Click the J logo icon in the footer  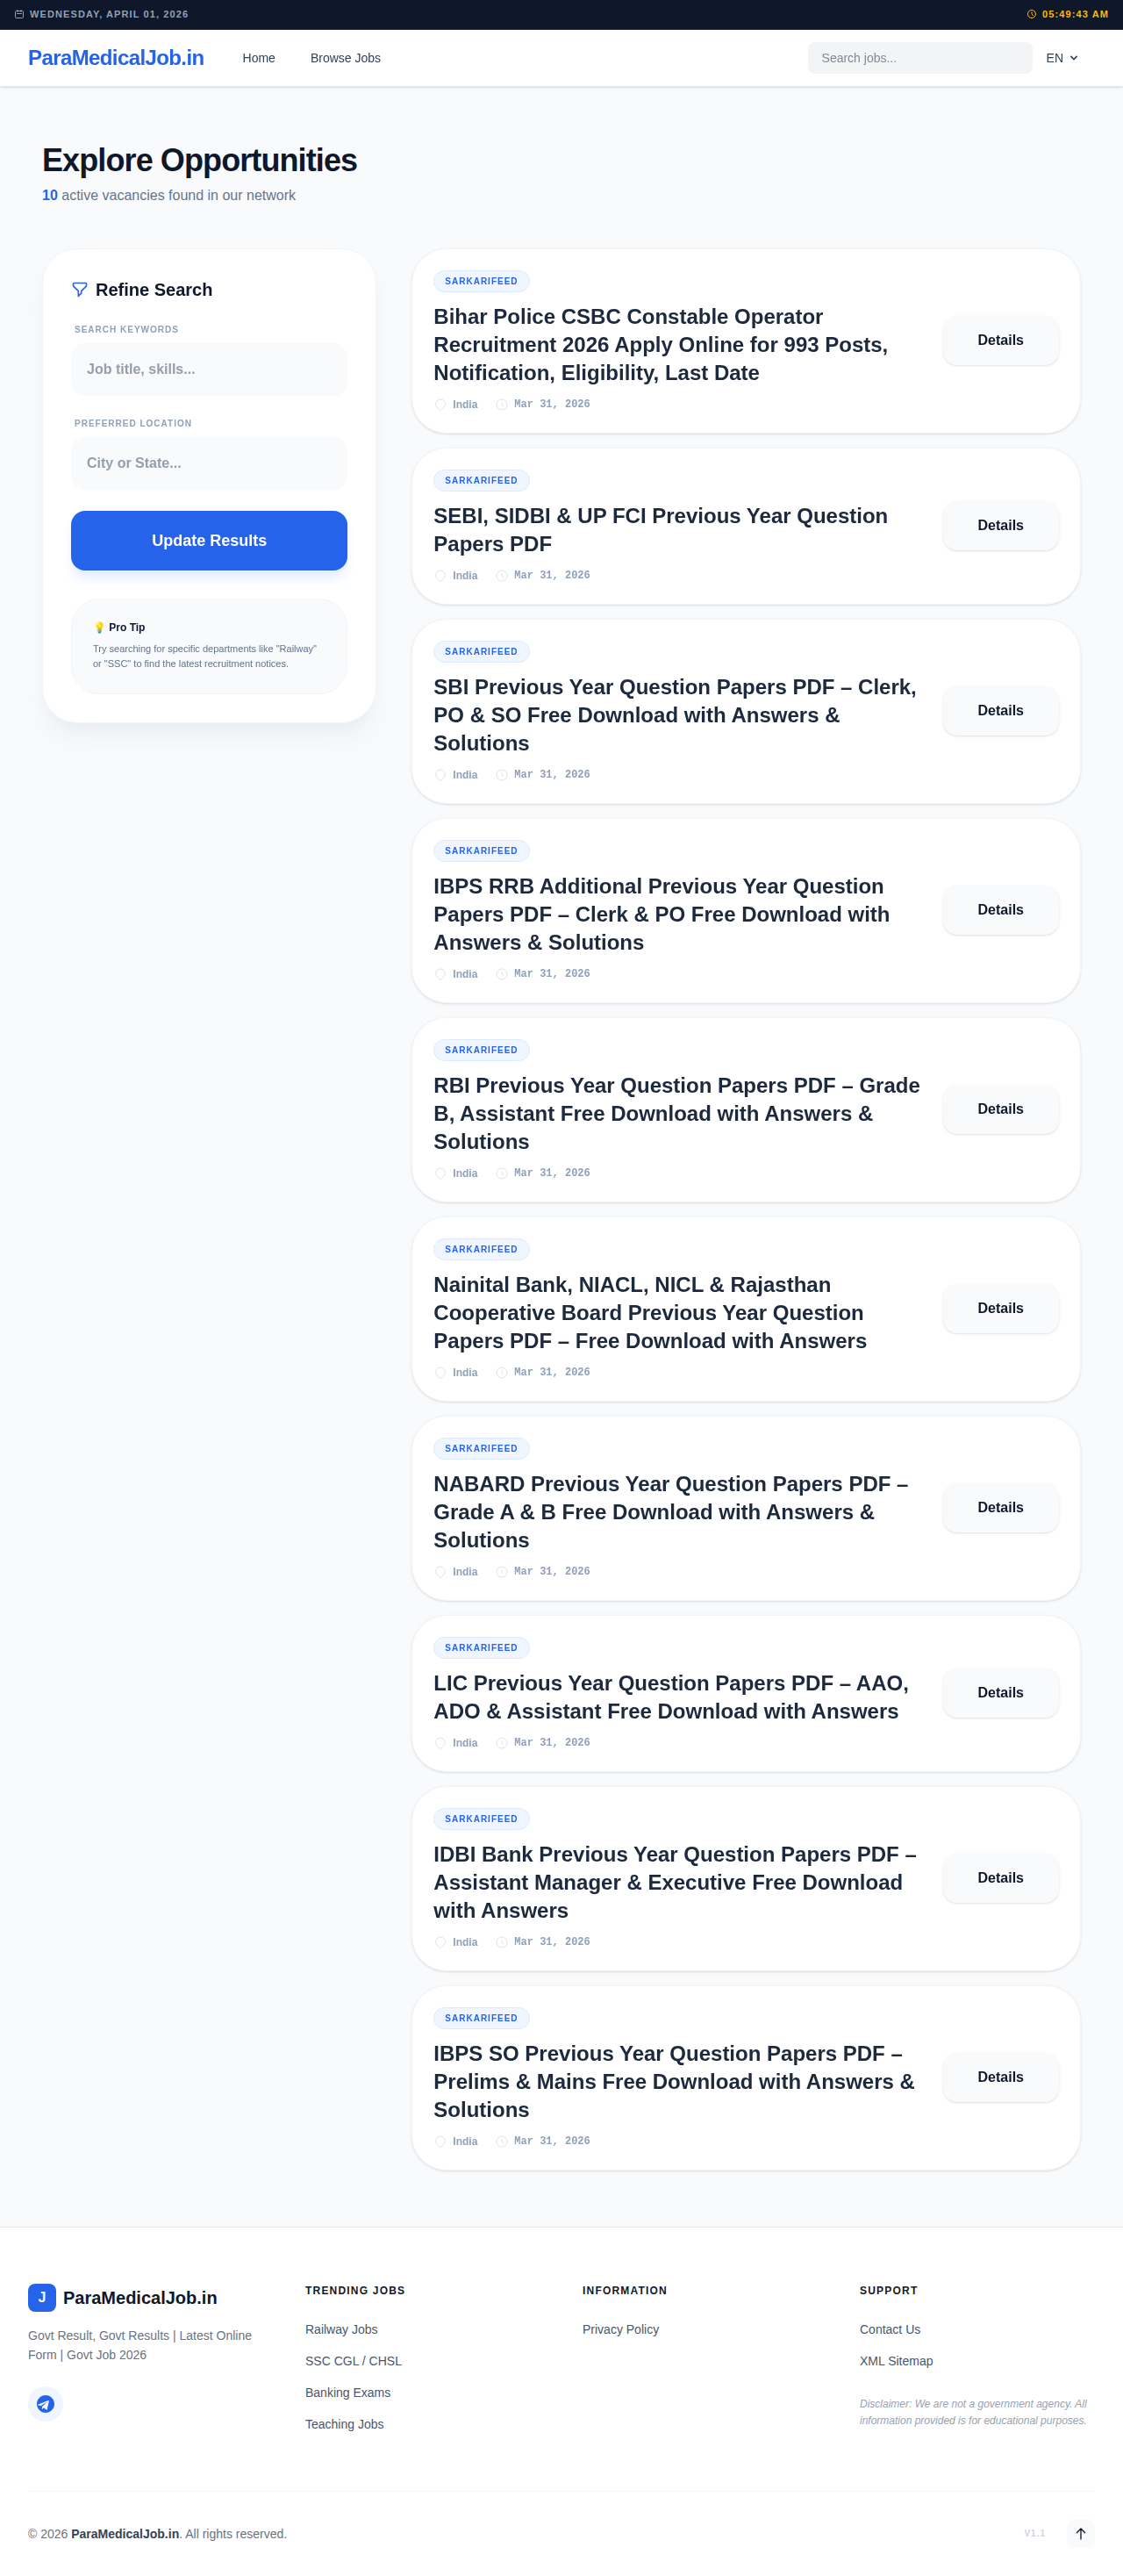(41, 2298)
